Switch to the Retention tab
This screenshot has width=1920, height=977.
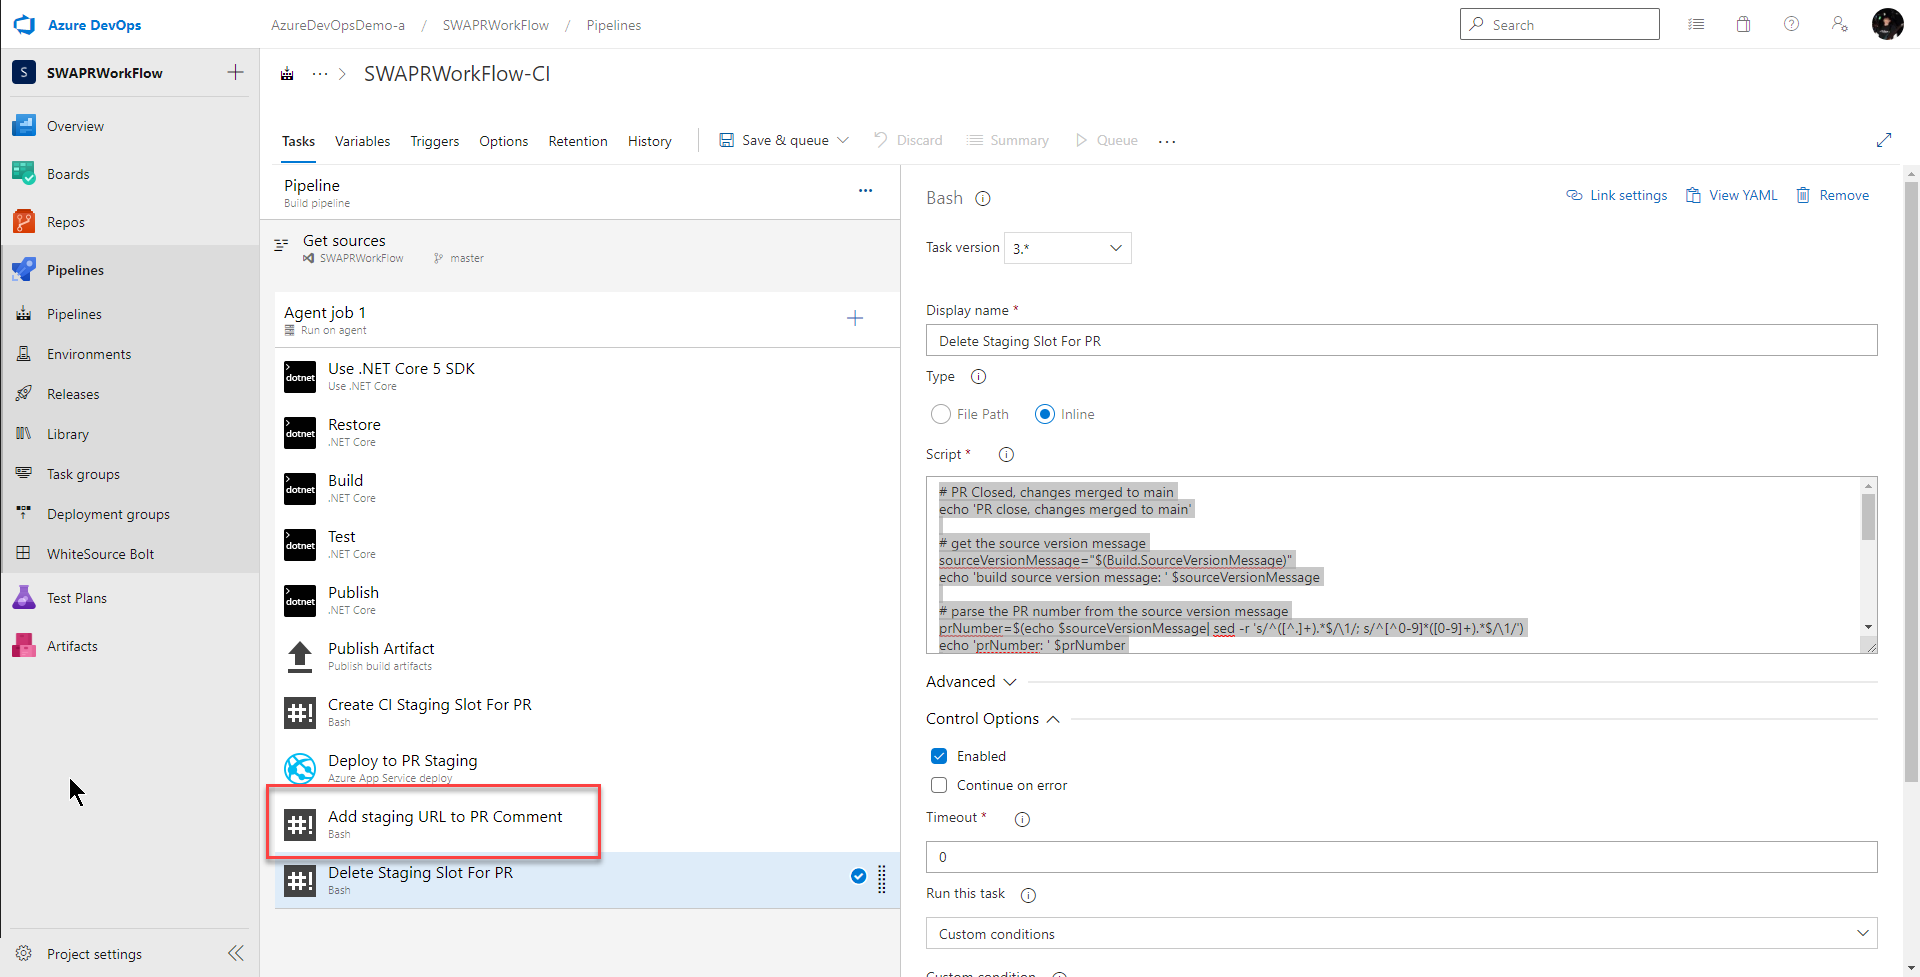(x=578, y=141)
